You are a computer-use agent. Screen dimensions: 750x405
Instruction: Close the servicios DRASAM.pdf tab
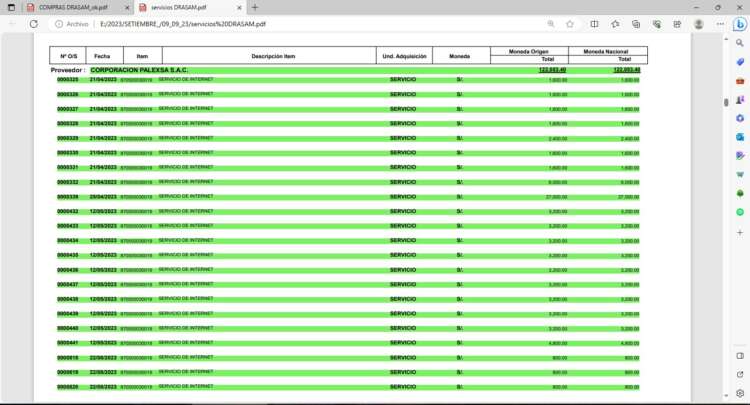coord(236,7)
